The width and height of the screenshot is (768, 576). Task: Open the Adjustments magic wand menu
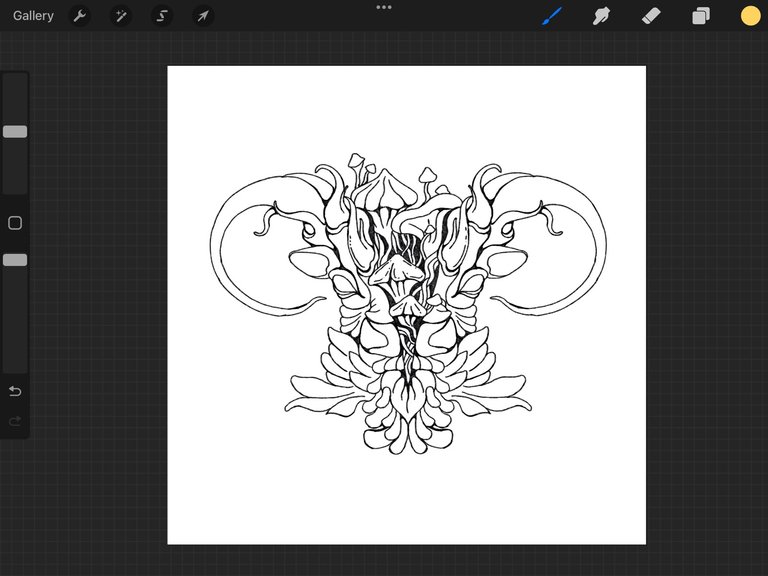120,16
